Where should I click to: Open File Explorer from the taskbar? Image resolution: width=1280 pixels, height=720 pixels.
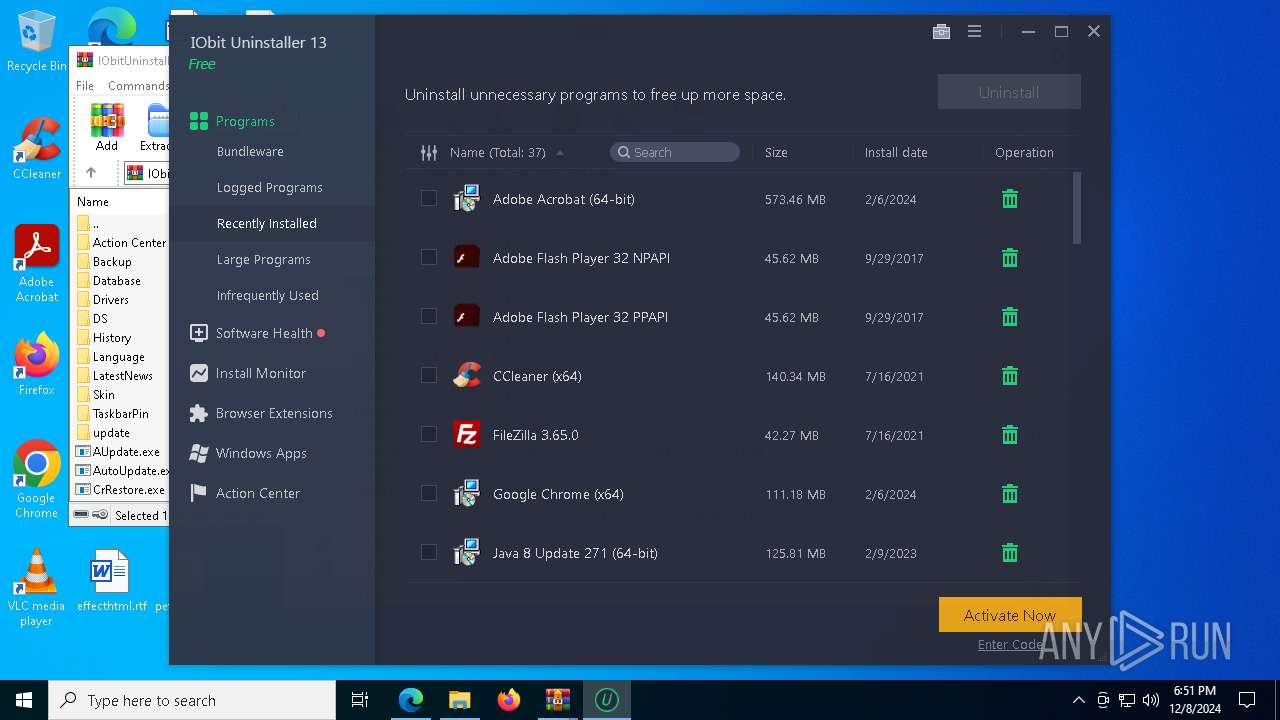click(x=459, y=700)
